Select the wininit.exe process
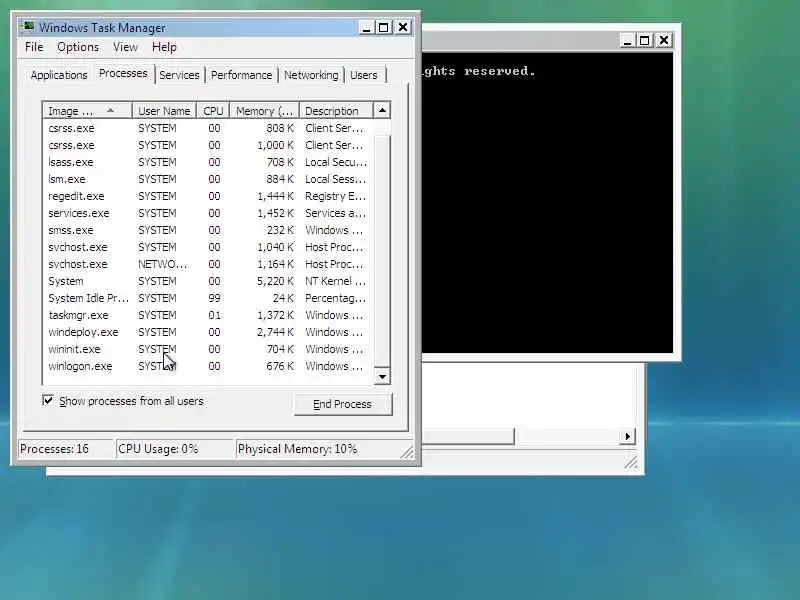Viewport: 800px width, 600px height. [208, 349]
